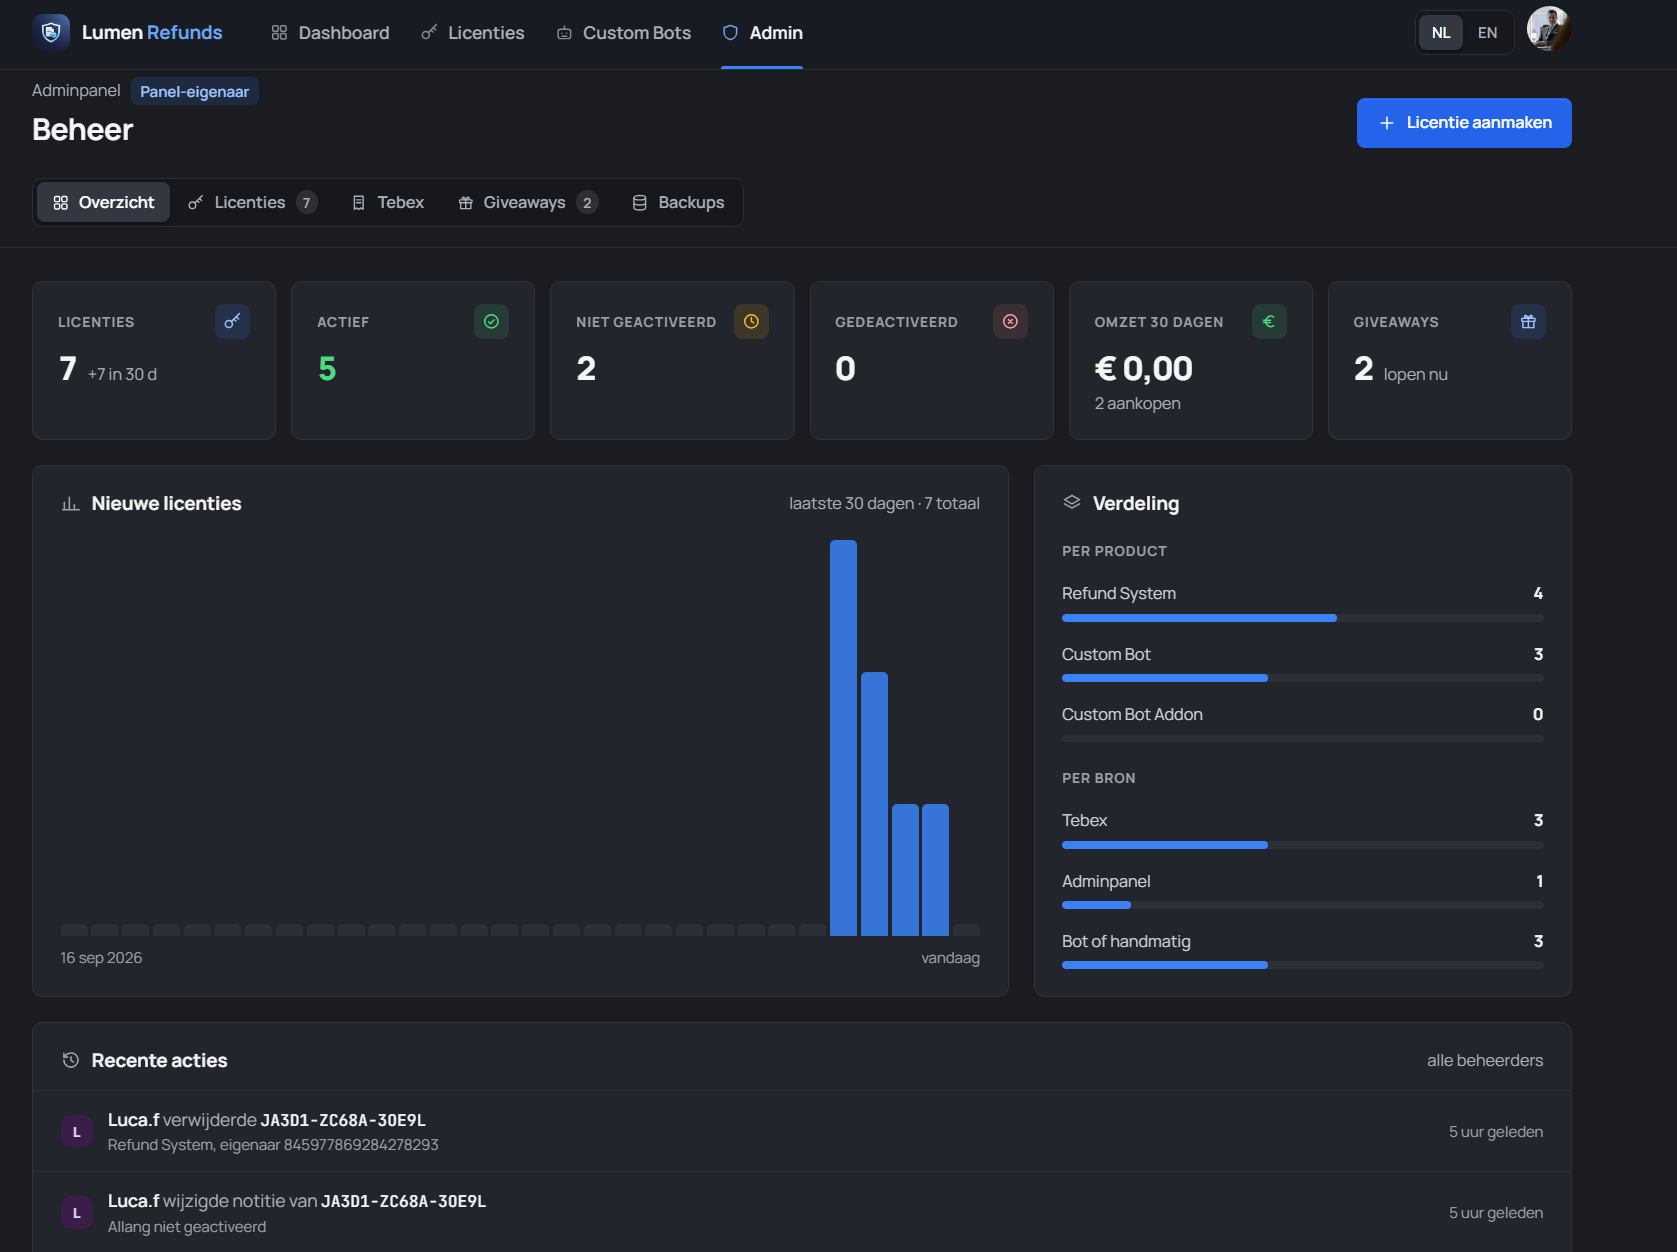Click the database icon in Backups tab
1677x1252 pixels.
(640, 203)
